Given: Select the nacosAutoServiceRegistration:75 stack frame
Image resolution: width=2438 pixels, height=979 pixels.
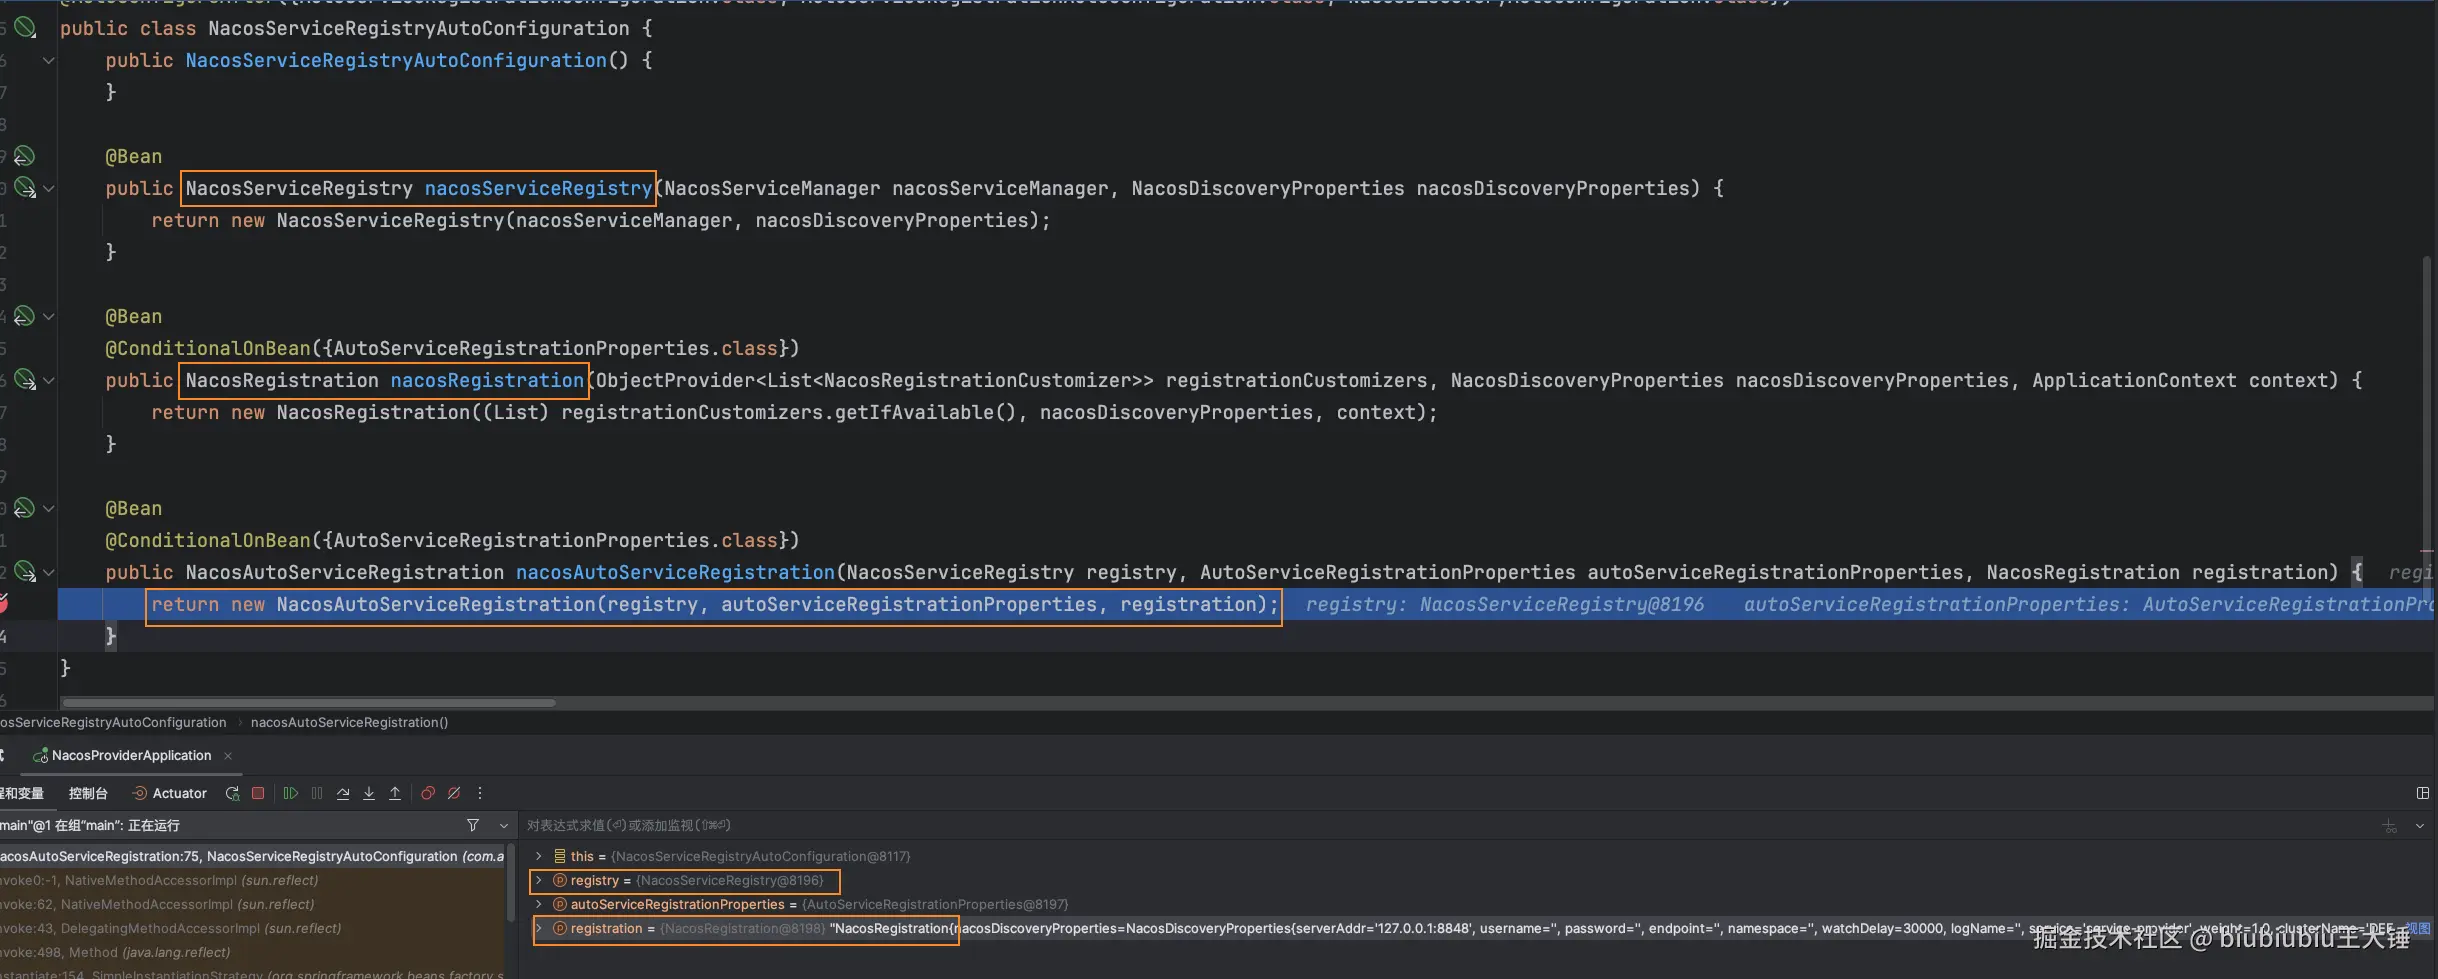Looking at the screenshot, I should tap(252, 856).
